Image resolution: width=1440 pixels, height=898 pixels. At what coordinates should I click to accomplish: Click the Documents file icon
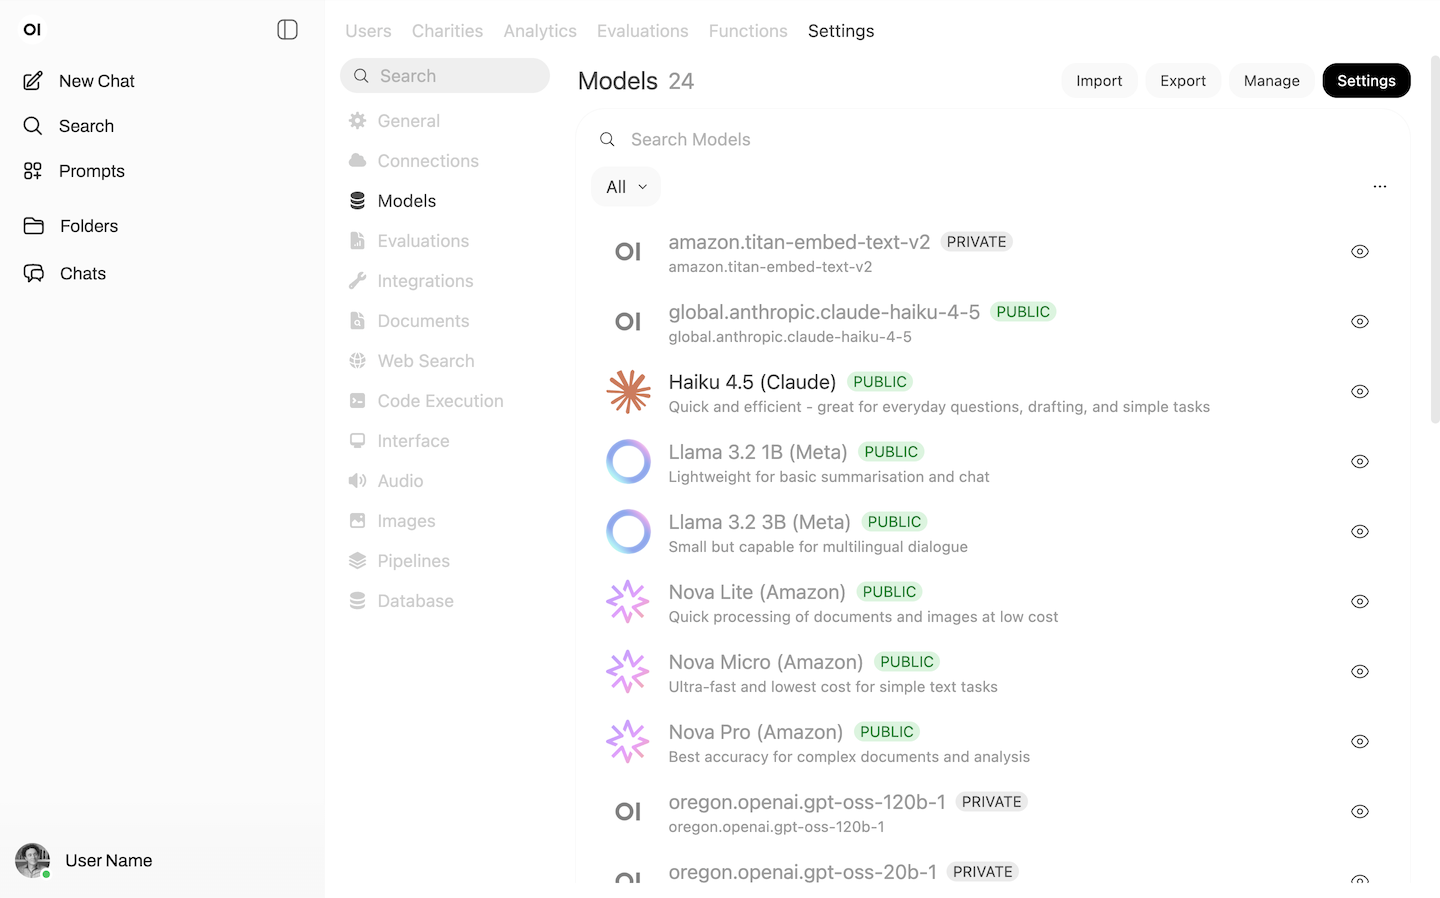click(357, 321)
